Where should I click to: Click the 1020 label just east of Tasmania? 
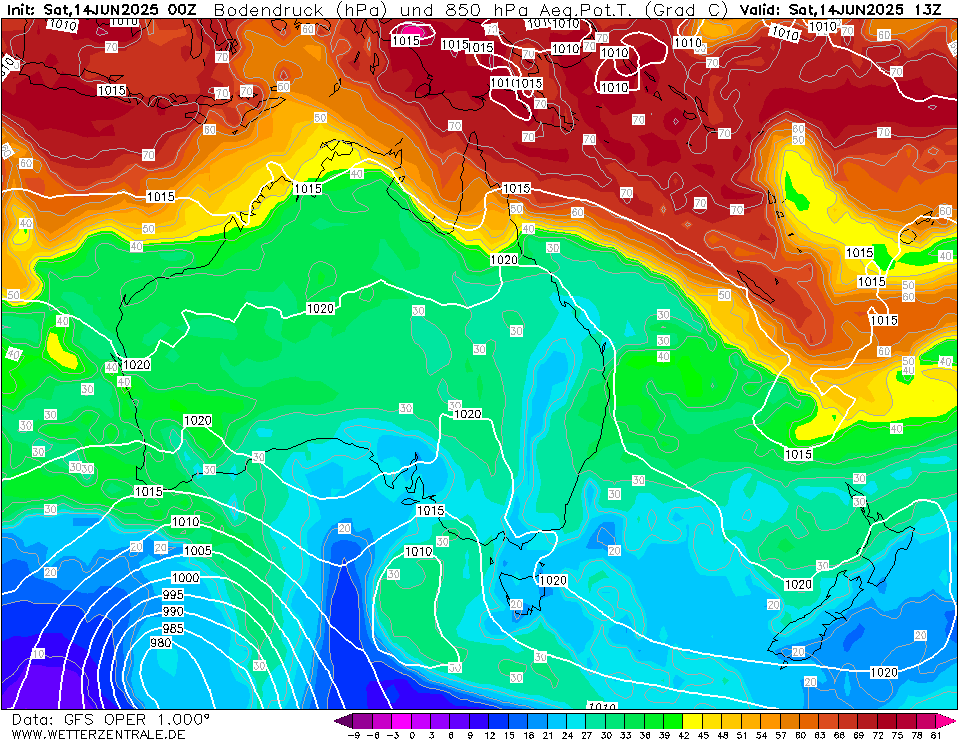tap(553, 580)
